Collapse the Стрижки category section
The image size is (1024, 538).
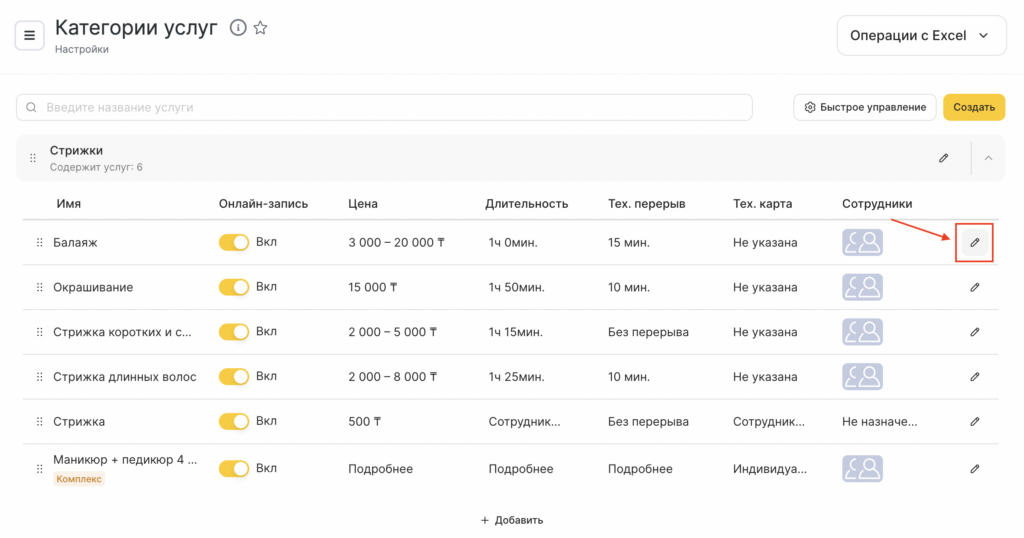point(988,158)
